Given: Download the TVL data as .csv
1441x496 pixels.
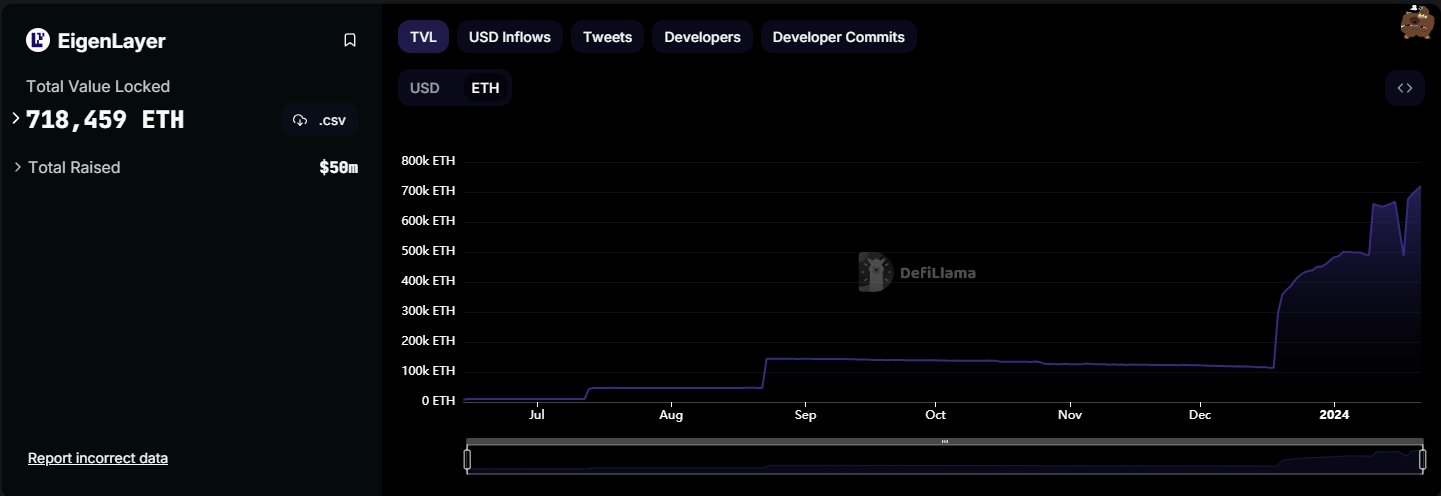Looking at the screenshot, I should click(320, 120).
